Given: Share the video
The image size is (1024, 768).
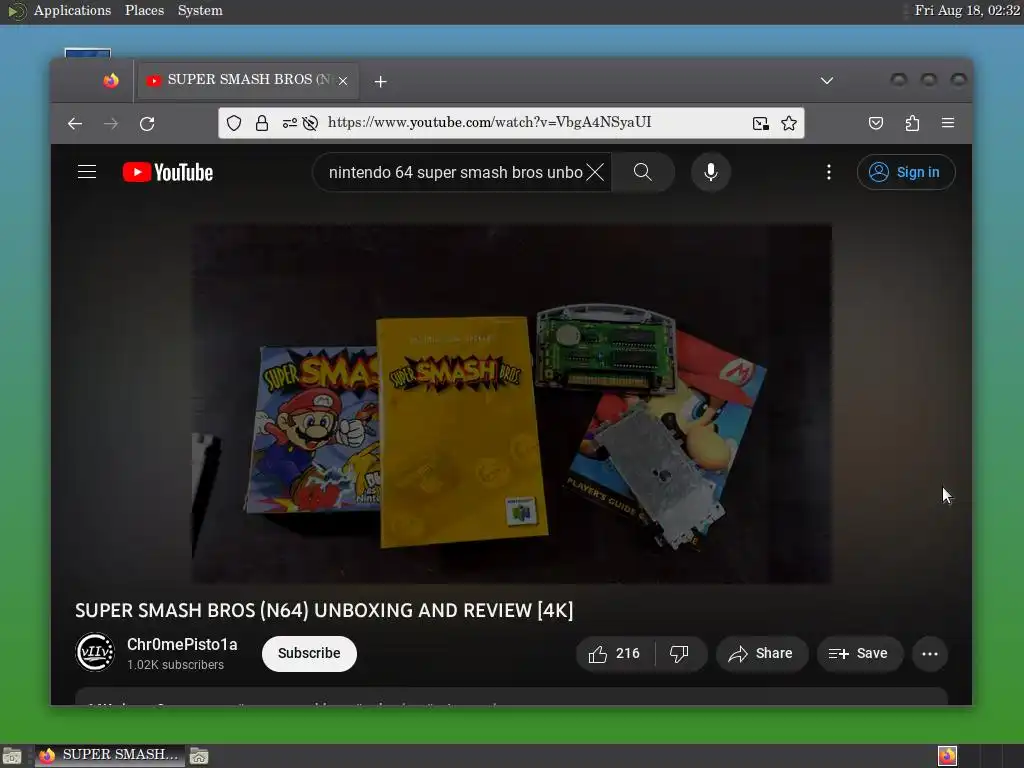Looking at the screenshot, I should (761, 654).
